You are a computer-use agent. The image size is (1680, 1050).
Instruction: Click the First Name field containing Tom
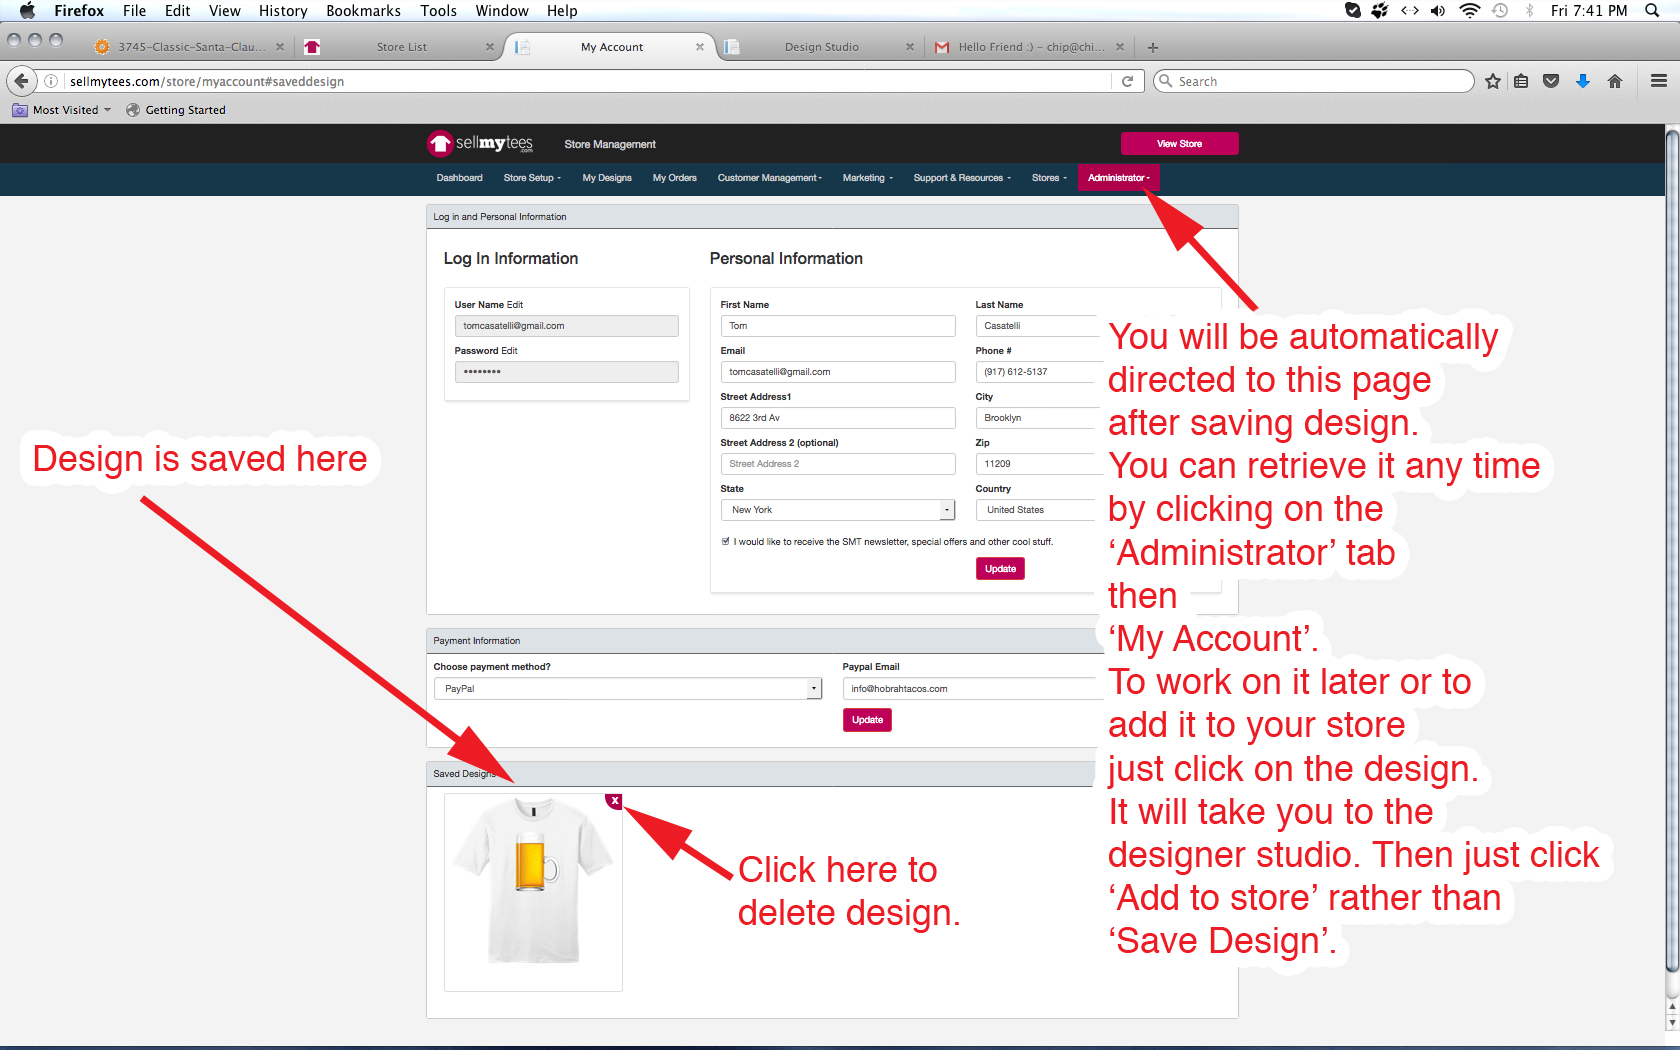click(838, 326)
